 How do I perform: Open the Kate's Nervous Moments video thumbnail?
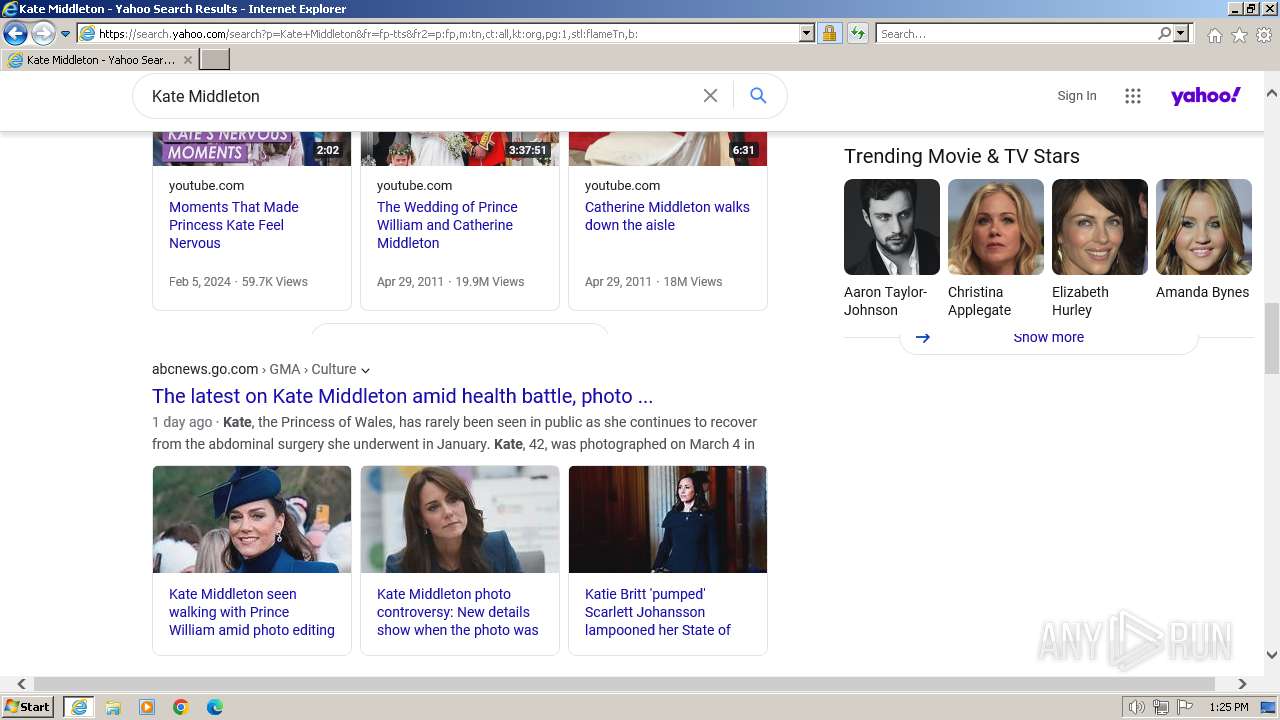click(252, 148)
